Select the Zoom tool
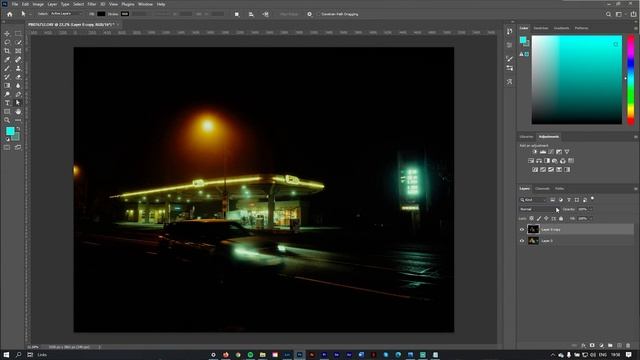 point(7,120)
